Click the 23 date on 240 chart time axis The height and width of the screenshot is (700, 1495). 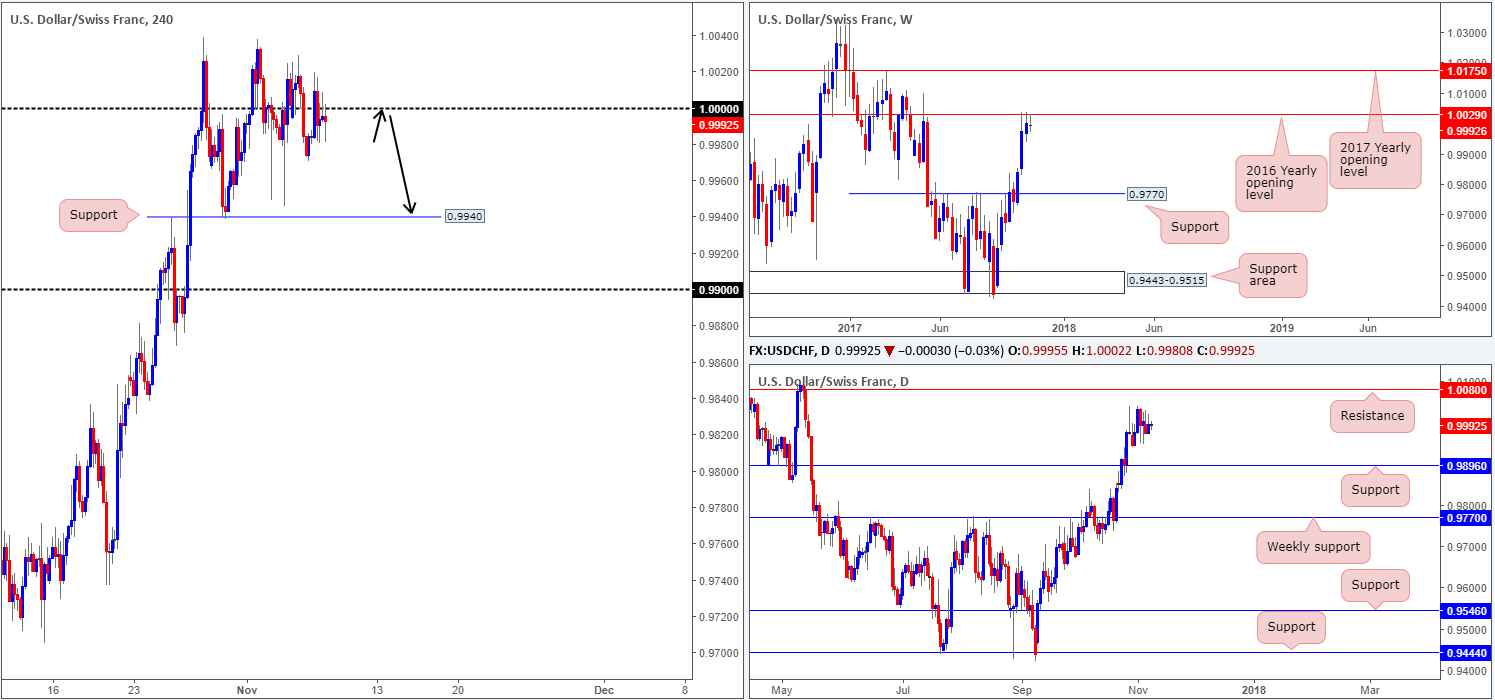[x=135, y=690]
